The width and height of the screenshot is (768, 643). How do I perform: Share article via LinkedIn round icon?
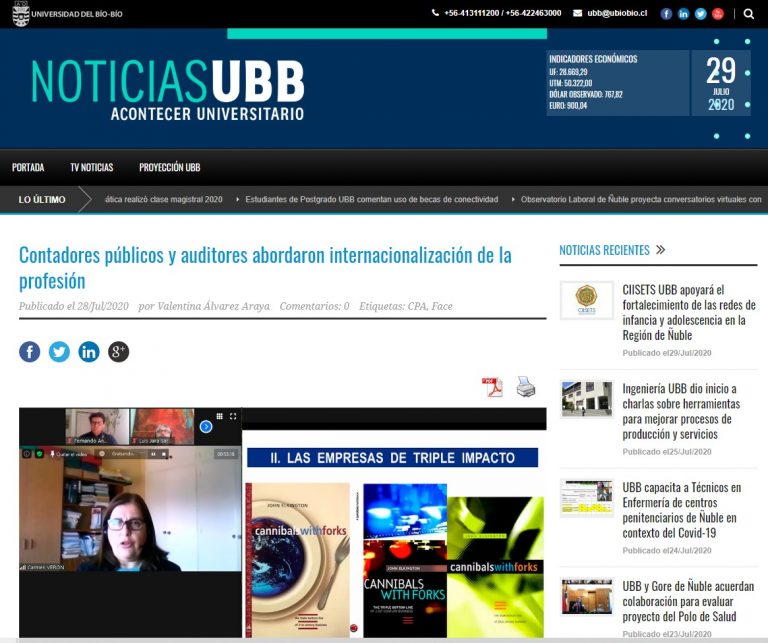(x=89, y=352)
